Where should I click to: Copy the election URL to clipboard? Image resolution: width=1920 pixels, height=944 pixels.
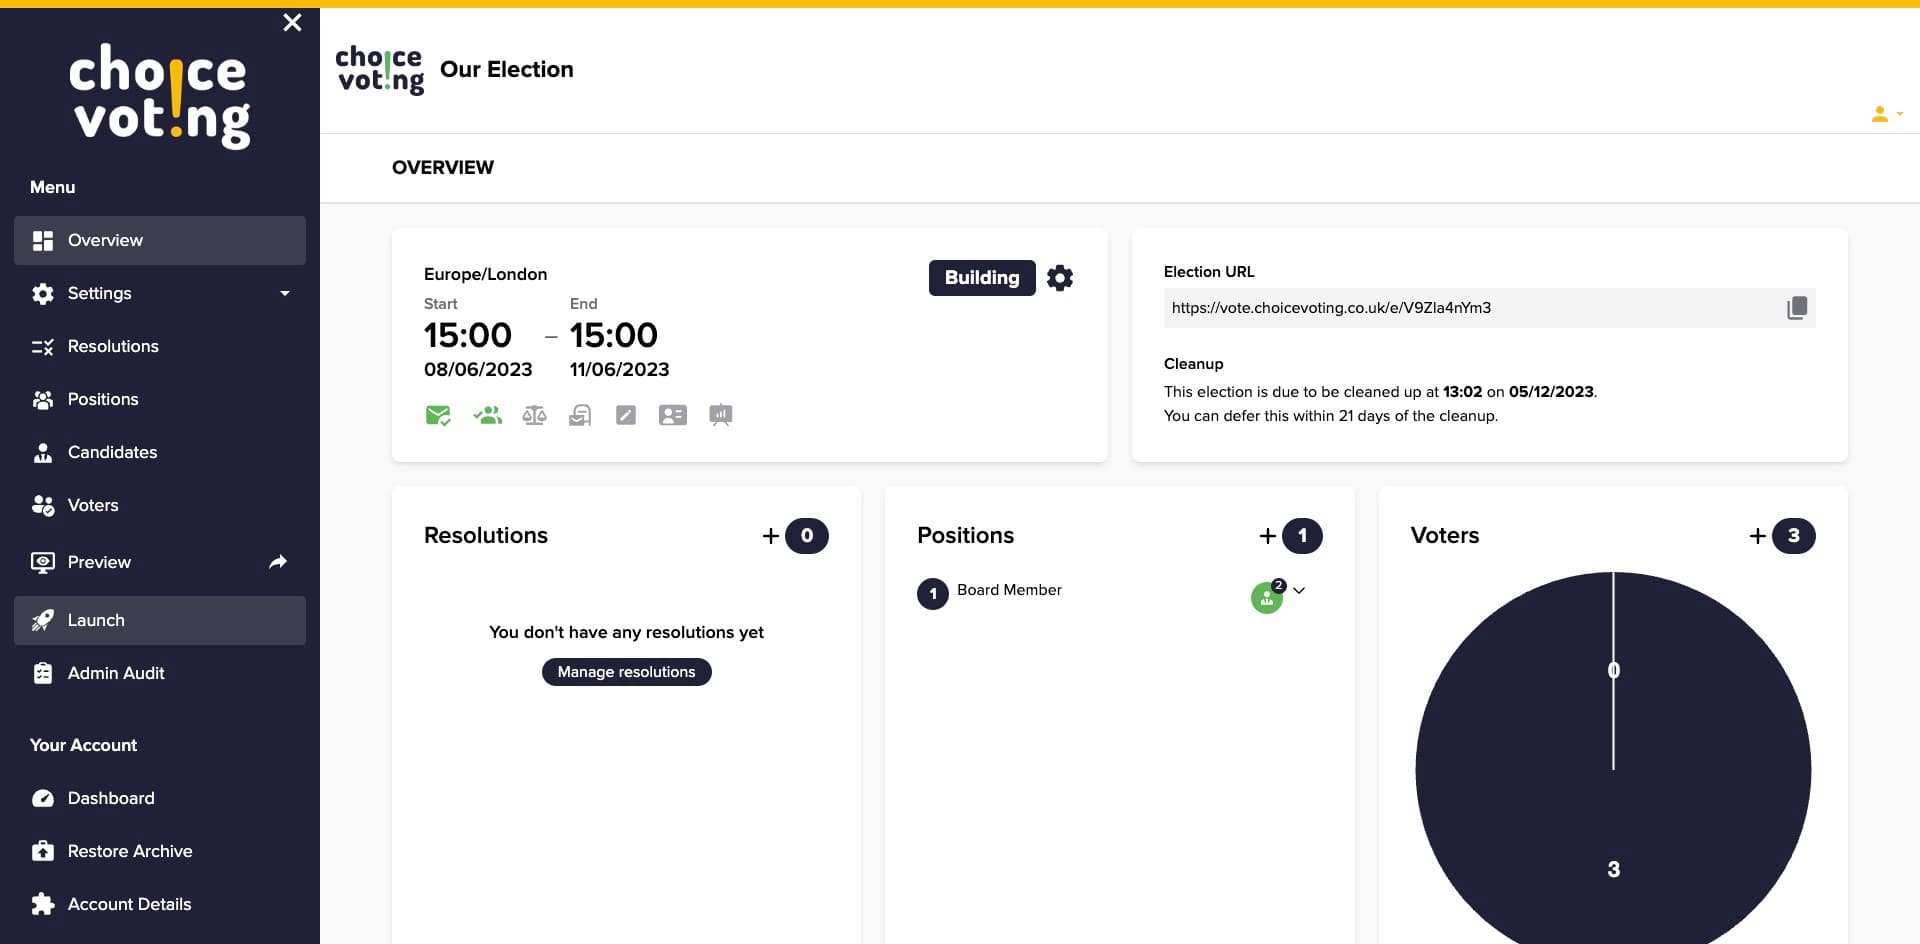coord(1796,308)
